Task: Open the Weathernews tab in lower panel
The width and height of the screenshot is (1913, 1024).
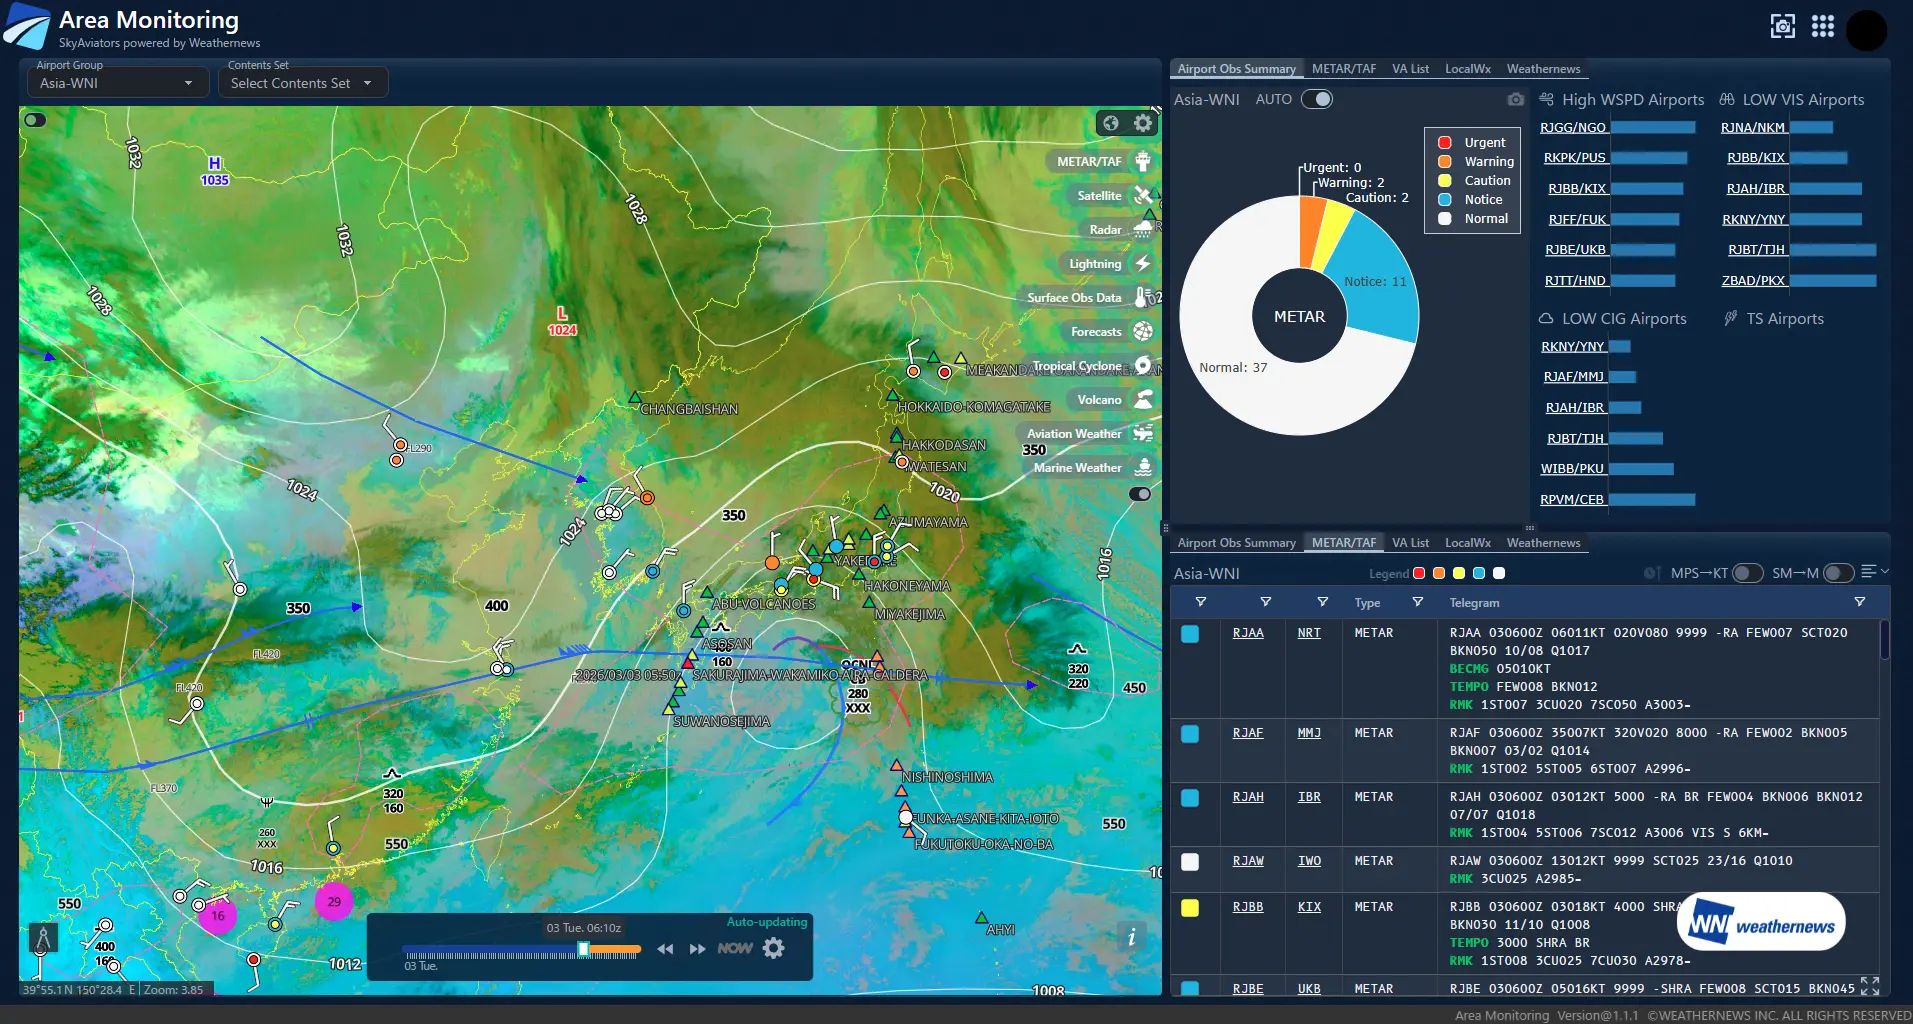Action: pyautogui.click(x=1543, y=543)
